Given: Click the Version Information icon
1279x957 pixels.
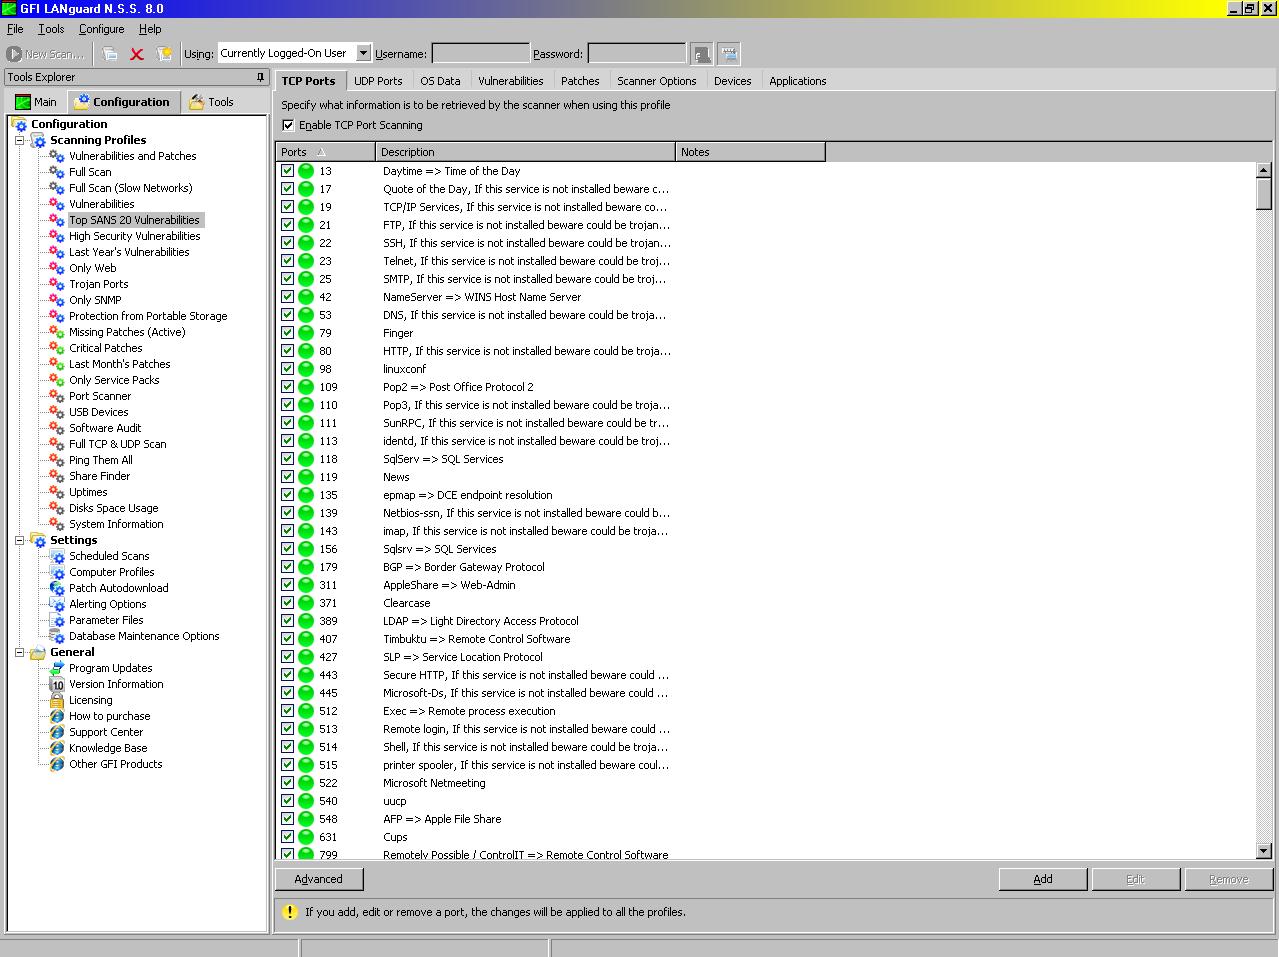Looking at the screenshot, I should click(57, 684).
